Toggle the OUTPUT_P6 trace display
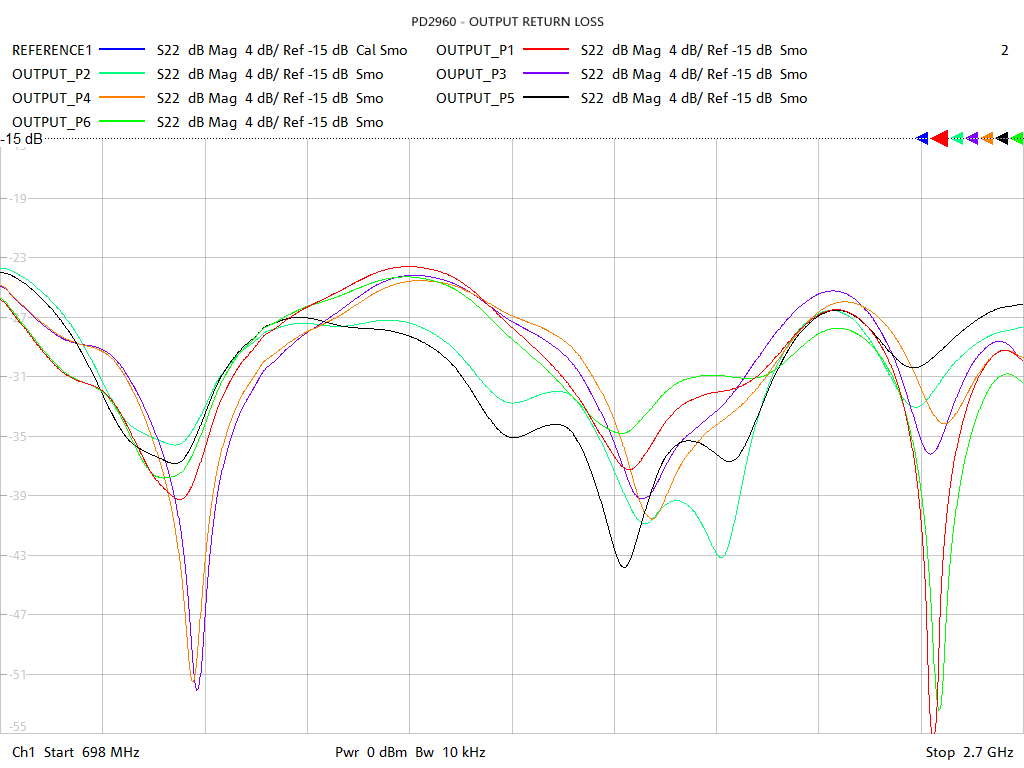 pyautogui.click(x=50, y=122)
